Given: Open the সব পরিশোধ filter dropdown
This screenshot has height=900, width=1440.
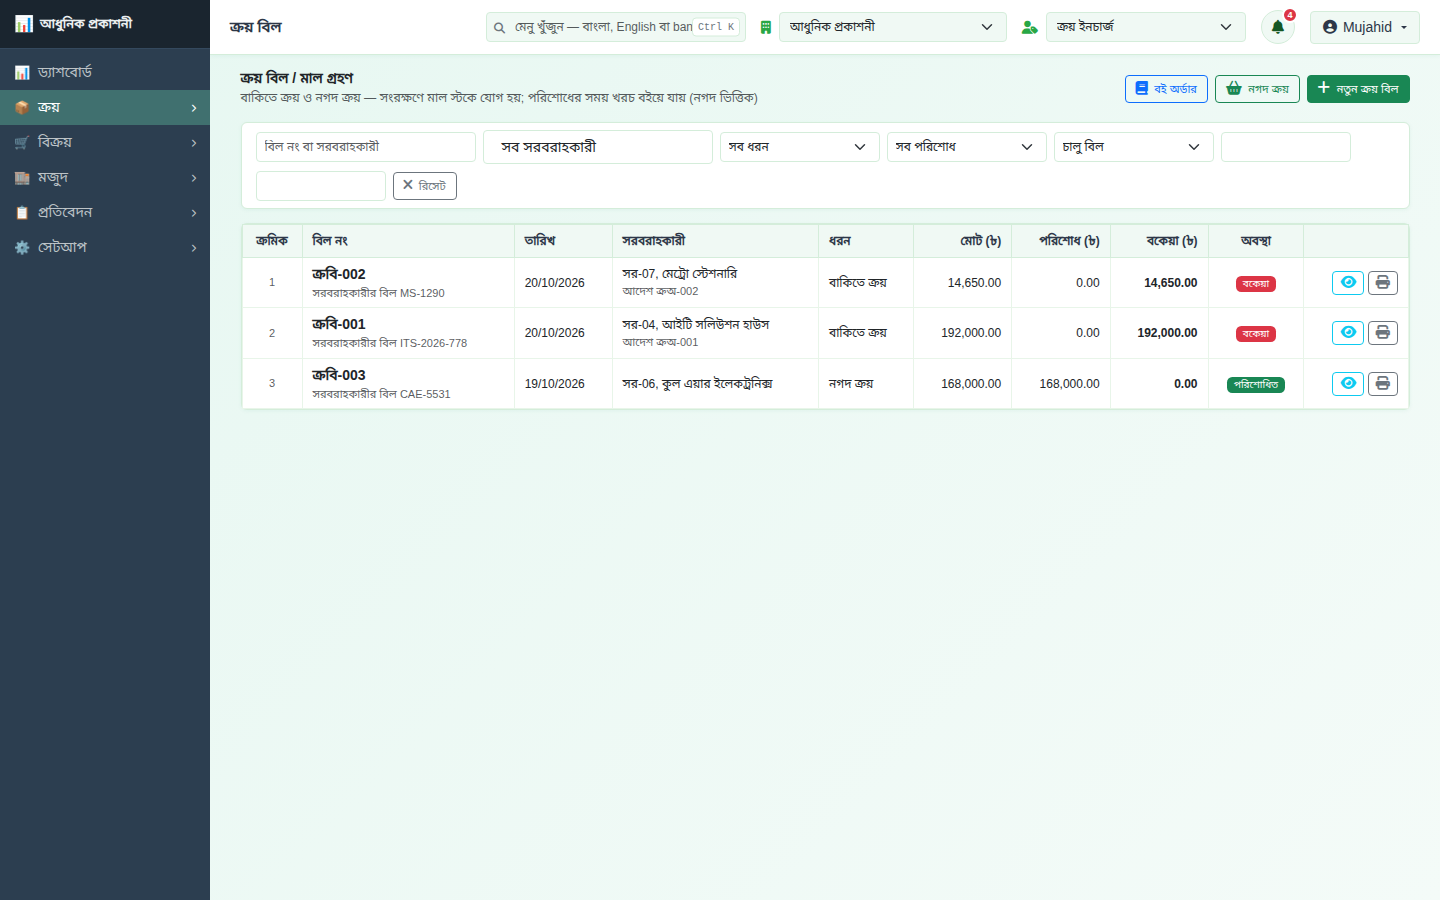Looking at the screenshot, I should 966,147.
